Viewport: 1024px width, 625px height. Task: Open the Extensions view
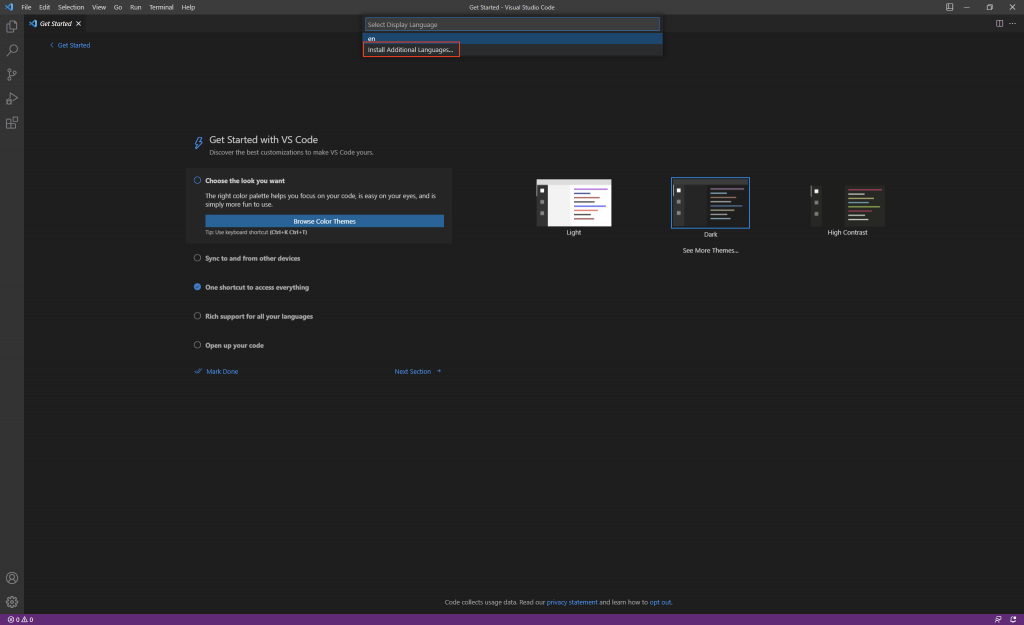coord(12,123)
